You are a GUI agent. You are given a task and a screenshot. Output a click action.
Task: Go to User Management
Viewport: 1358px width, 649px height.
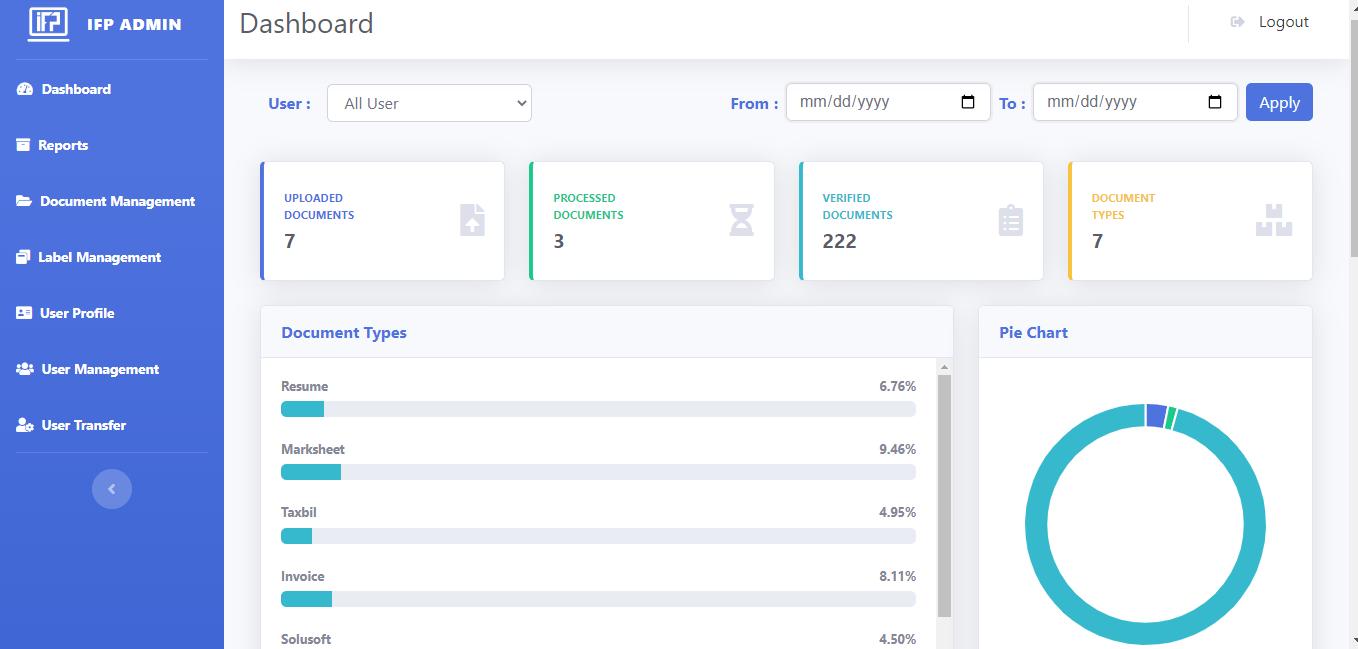(100, 369)
